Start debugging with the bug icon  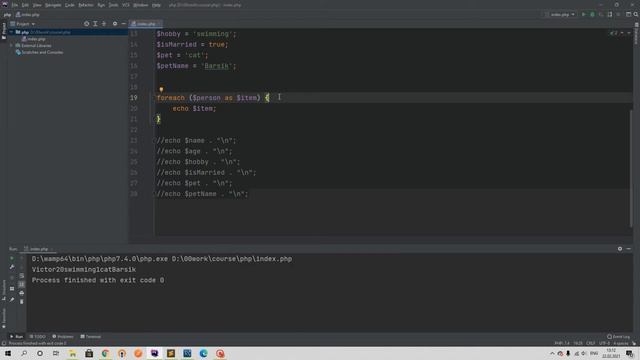[592, 14]
